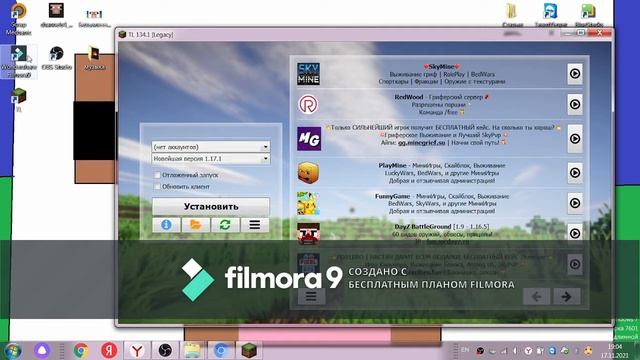The height and width of the screenshot is (360, 640).
Task: Select the OBS Studio desktop shortcut
Action: point(56,58)
